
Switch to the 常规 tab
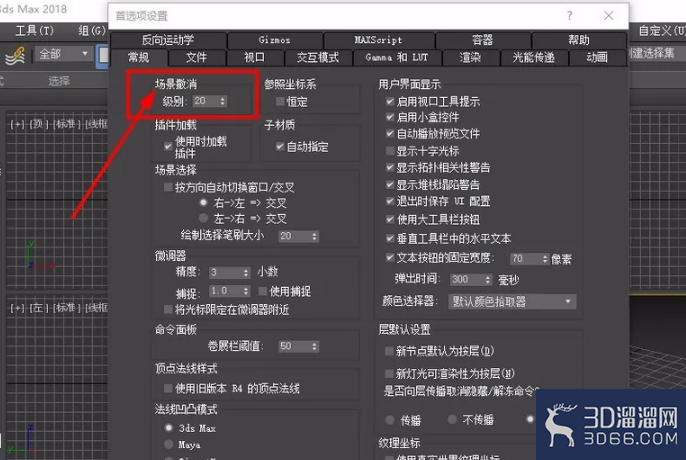click(139, 57)
